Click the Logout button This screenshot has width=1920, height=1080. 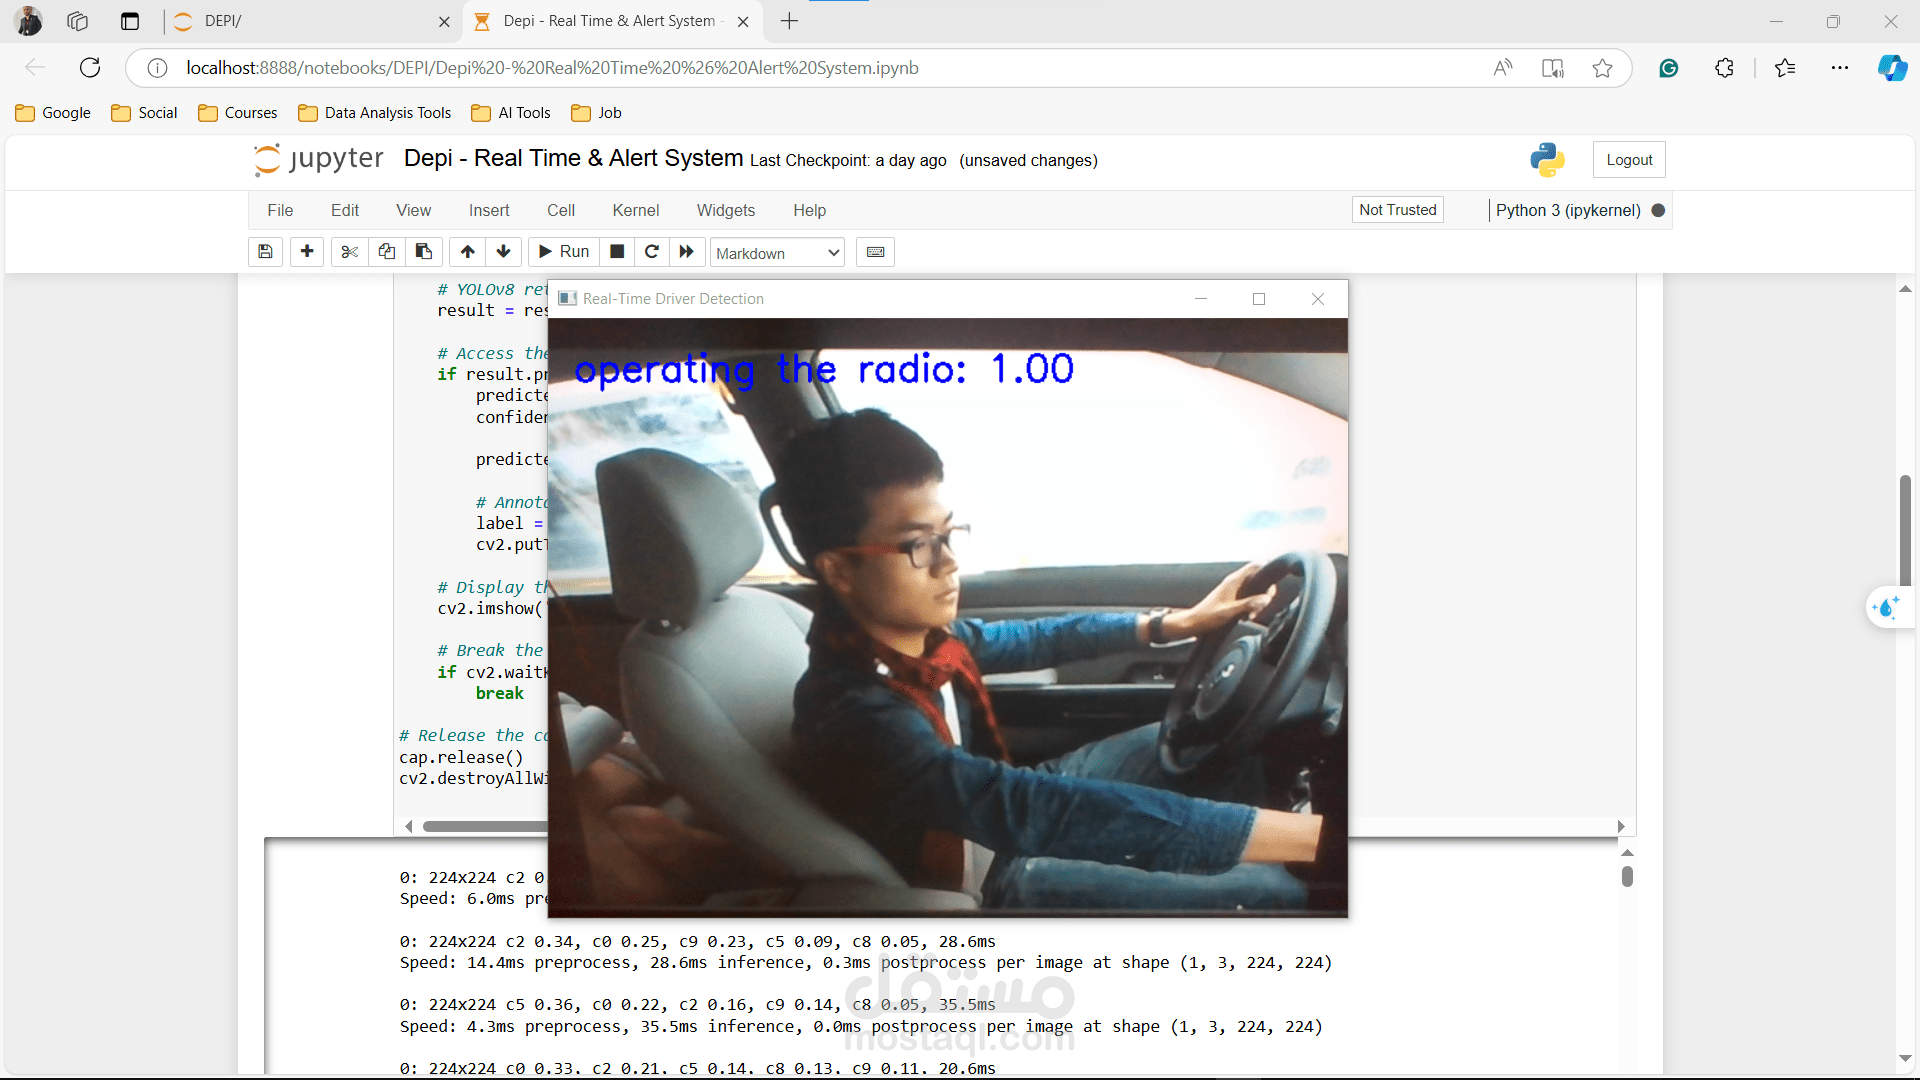tap(1629, 160)
